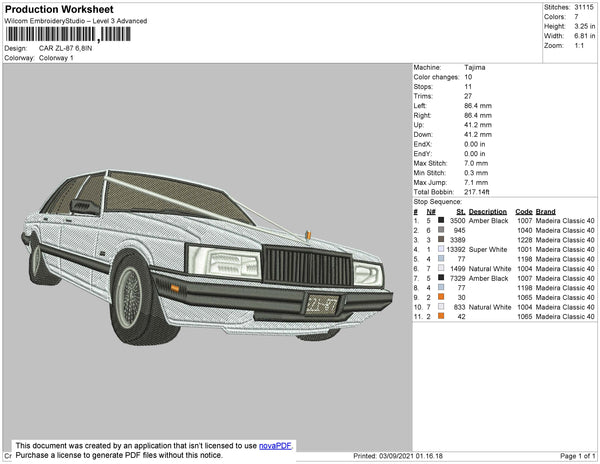Click the 'Min Stitch:' value '0.3 mm'
This screenshot has height=464, width=600.
click(x=476, y=173)
